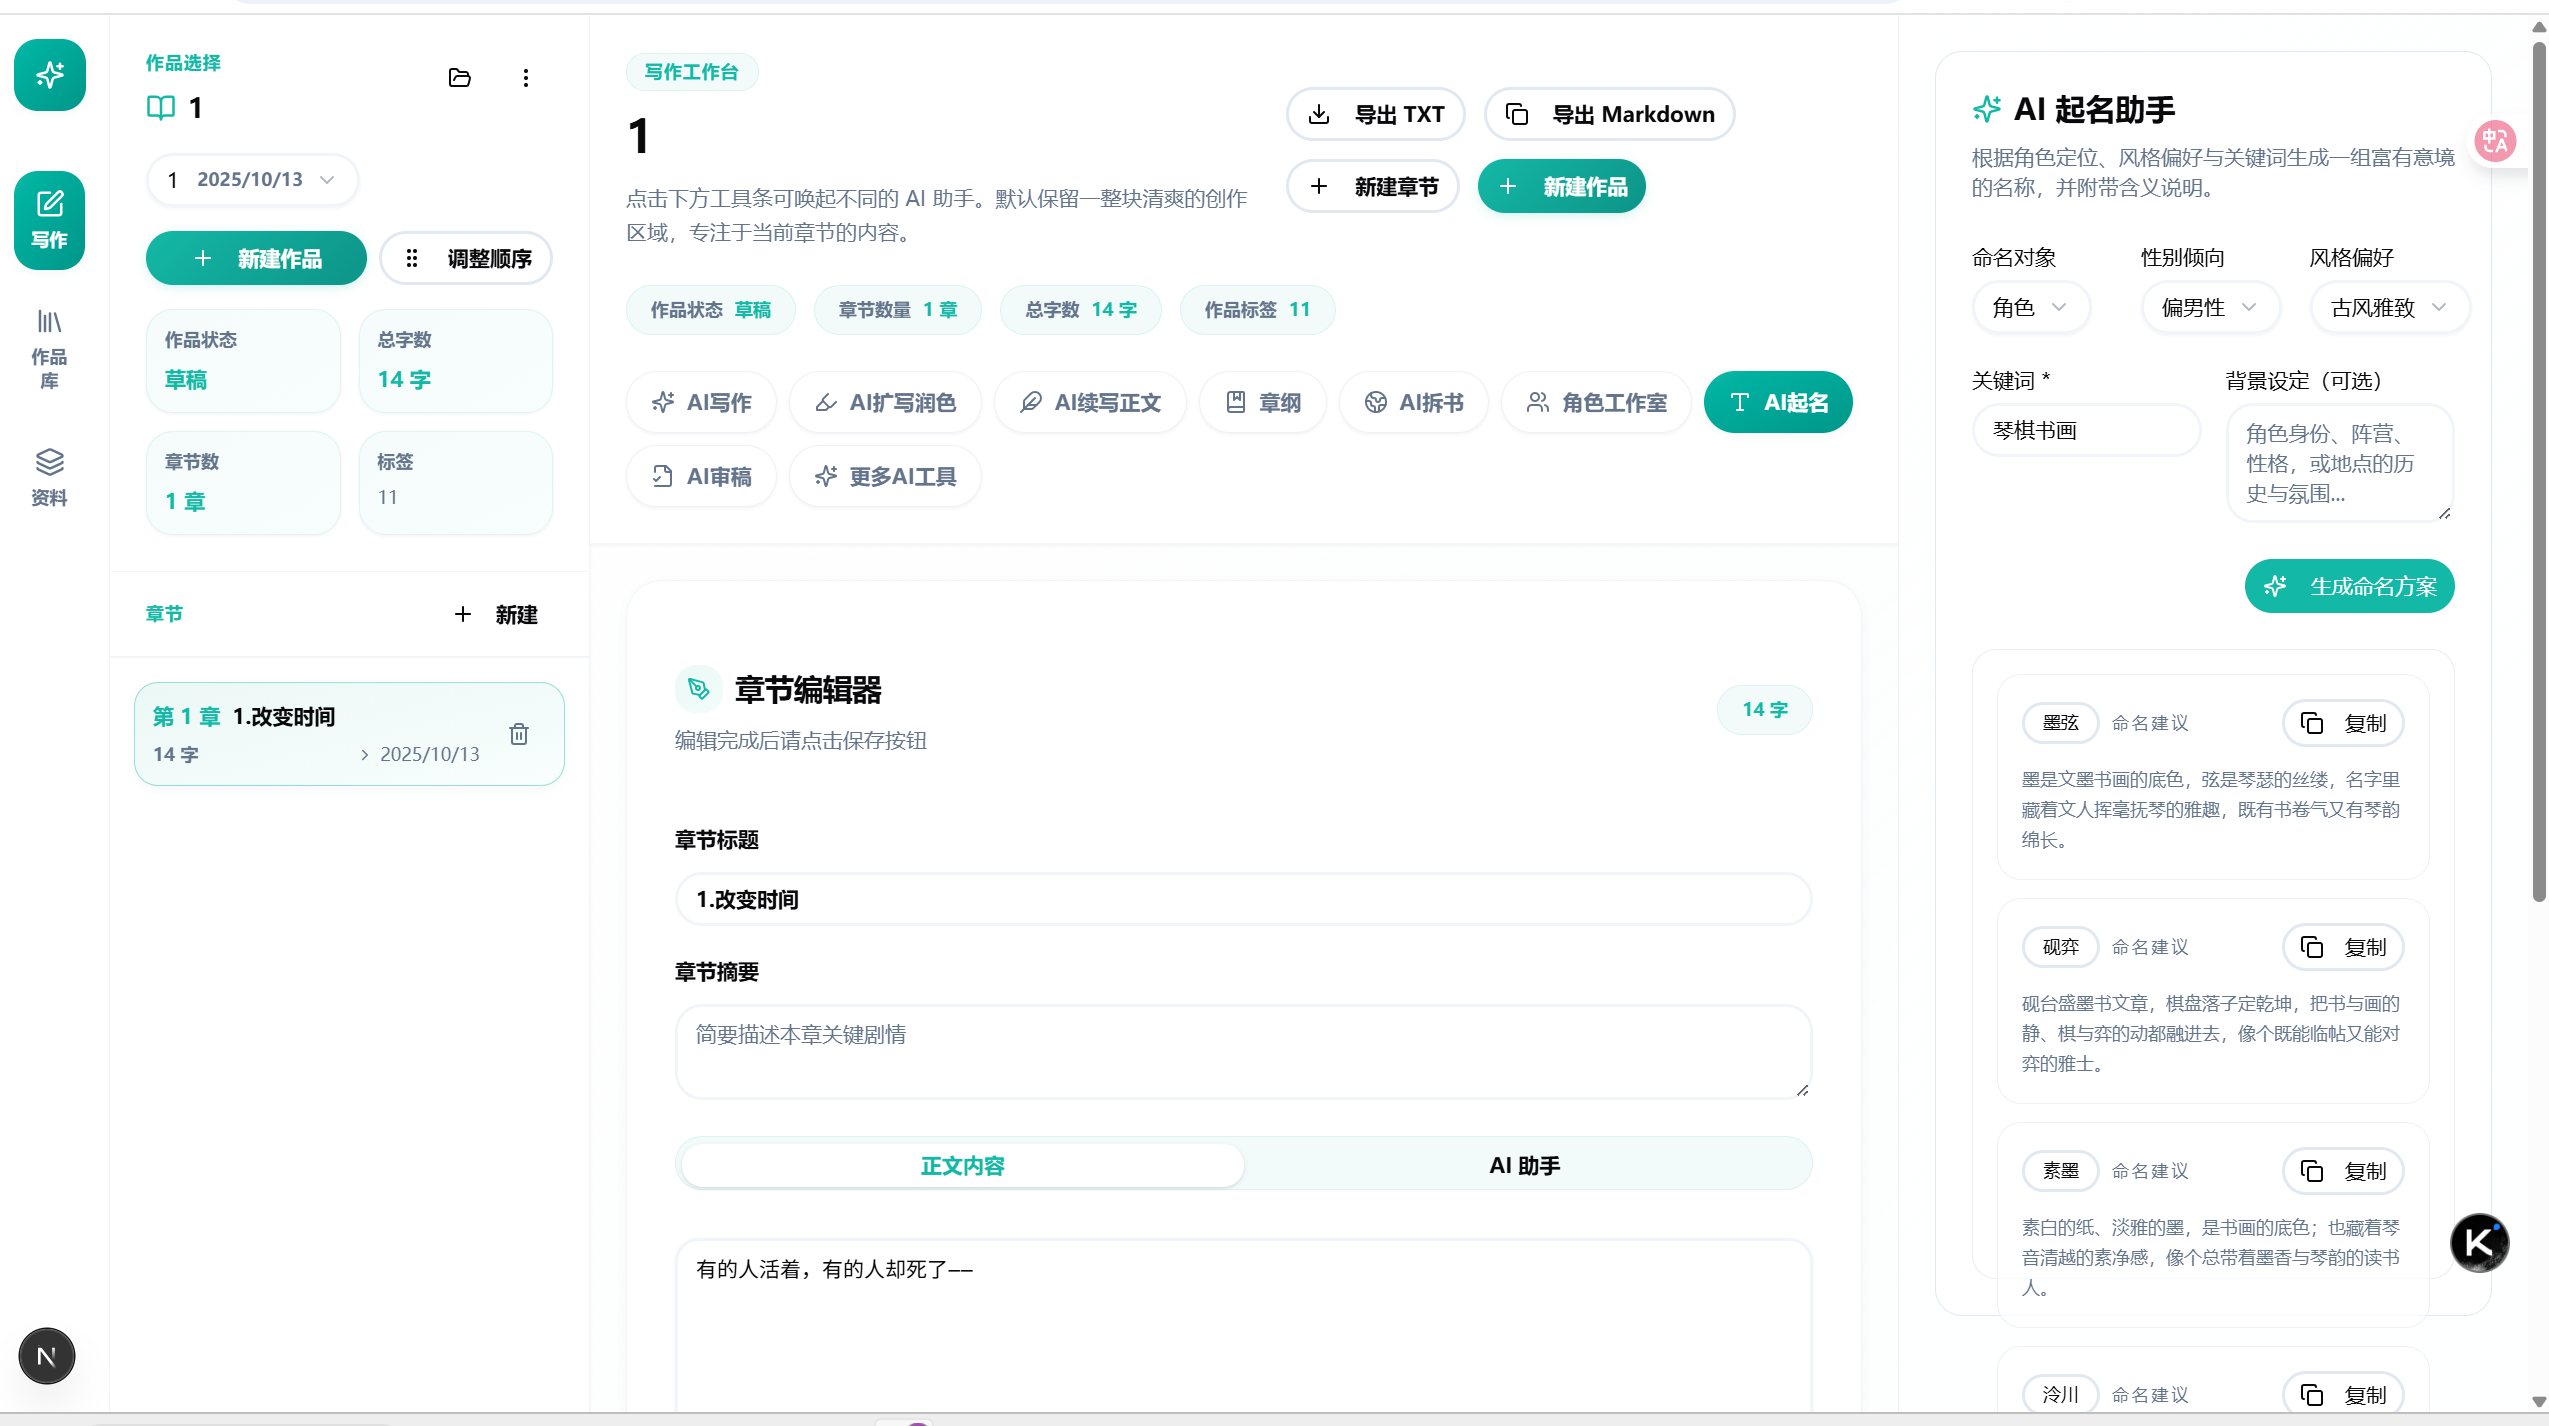Click the 章节标题 input field
Image resolution: width=2549 pixels, height=1426 pixels.
point(1242,900)
